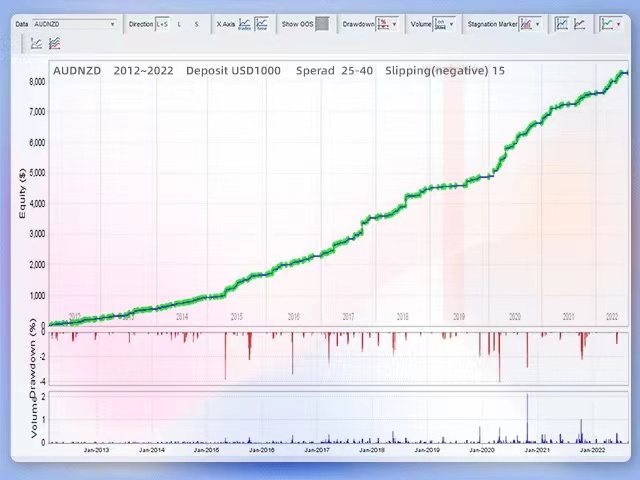Select the S (short only) direction option

pyautogui.click(x=196, y=24)
